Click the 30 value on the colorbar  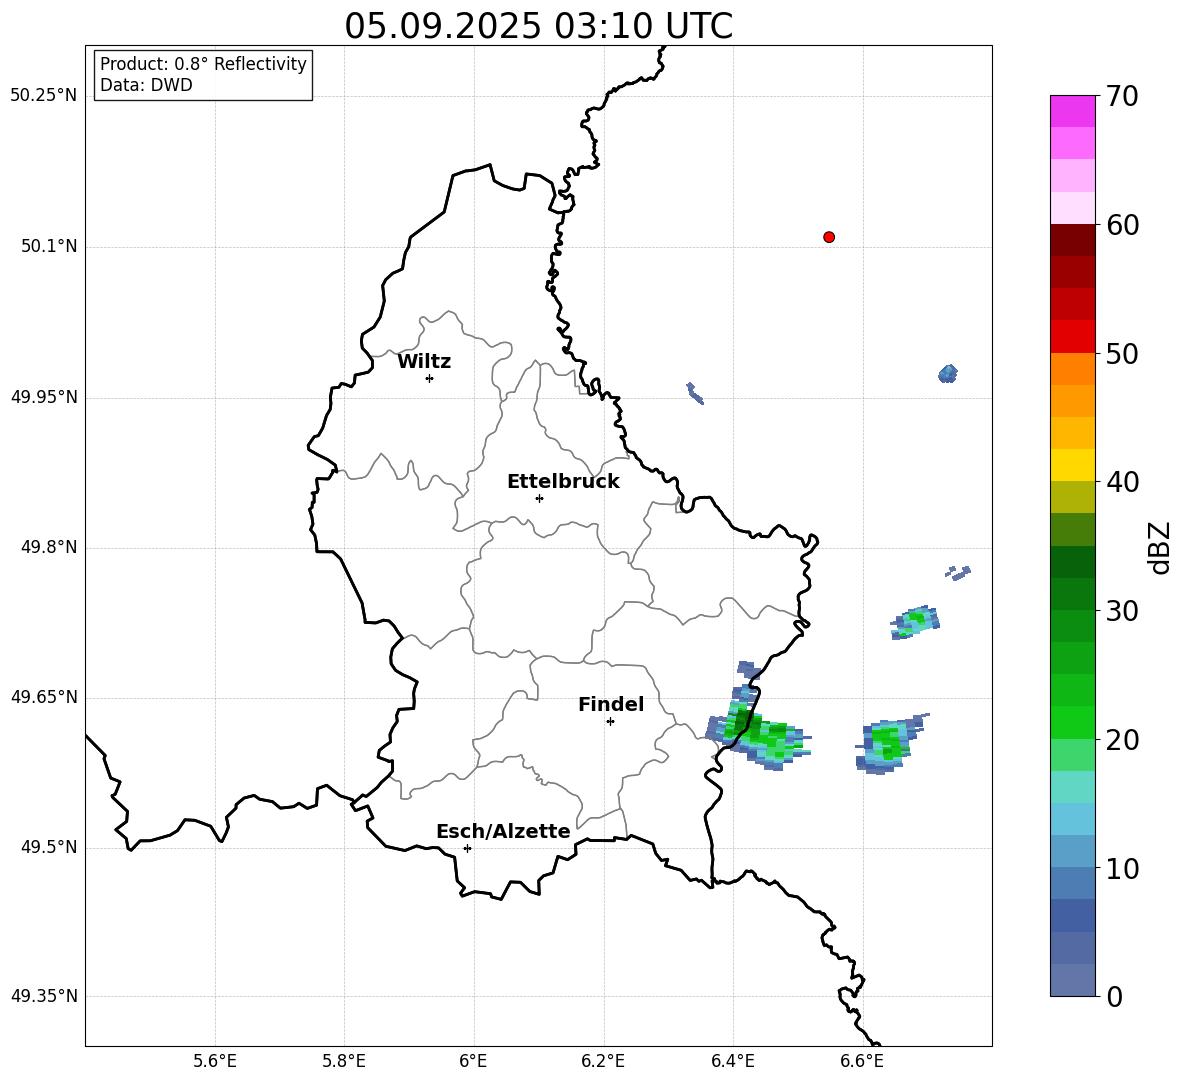1122,611
